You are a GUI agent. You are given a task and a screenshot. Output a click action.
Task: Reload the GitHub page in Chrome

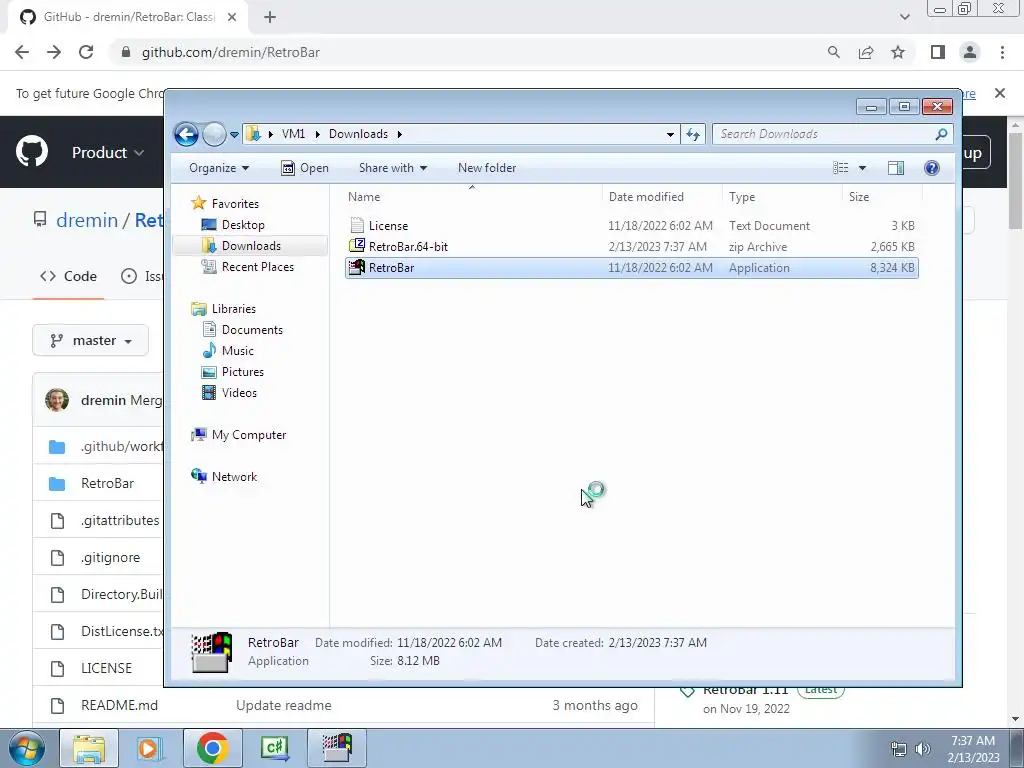click(x=86, y=52)
